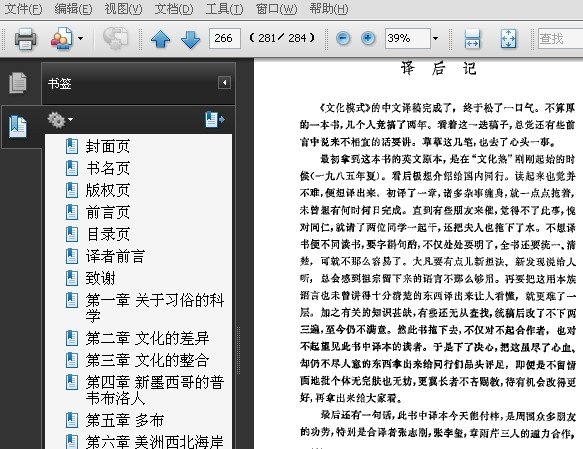Screen dimensions: 583x449
Task: Click the bookmark icon beside 第三章 文化的整合
Action: [72, 360]
